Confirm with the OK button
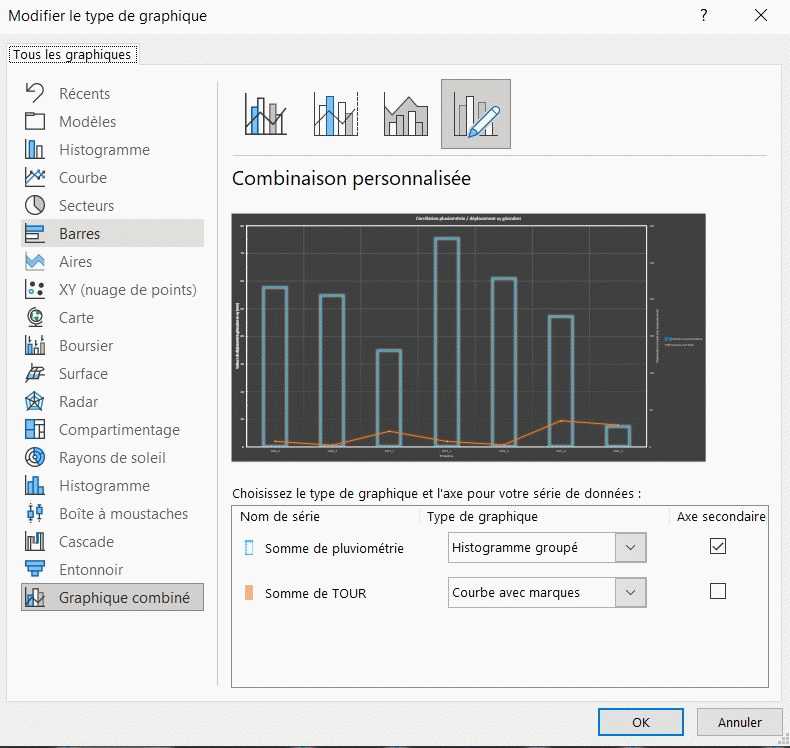The height and width of the screenshot is (748, 790). [641, 722]
